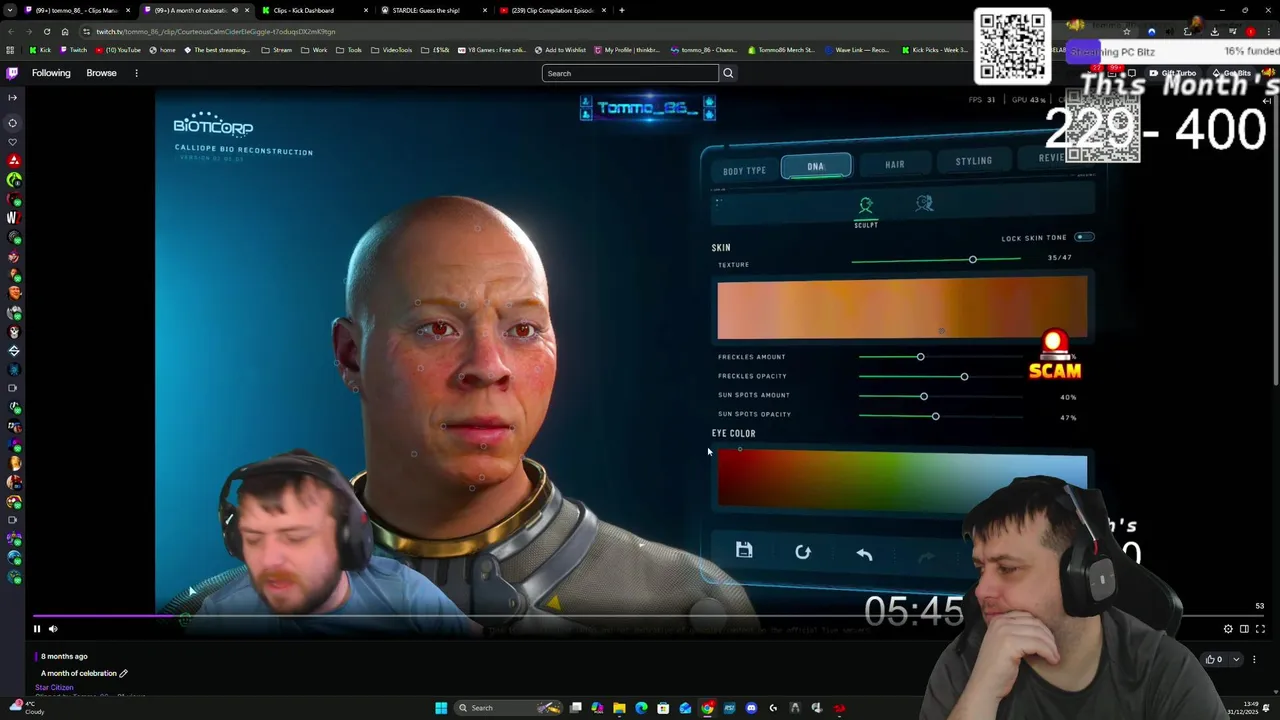Switch to the Hair tab
This screenshot has width=1280, height=720.
point(895,164)
